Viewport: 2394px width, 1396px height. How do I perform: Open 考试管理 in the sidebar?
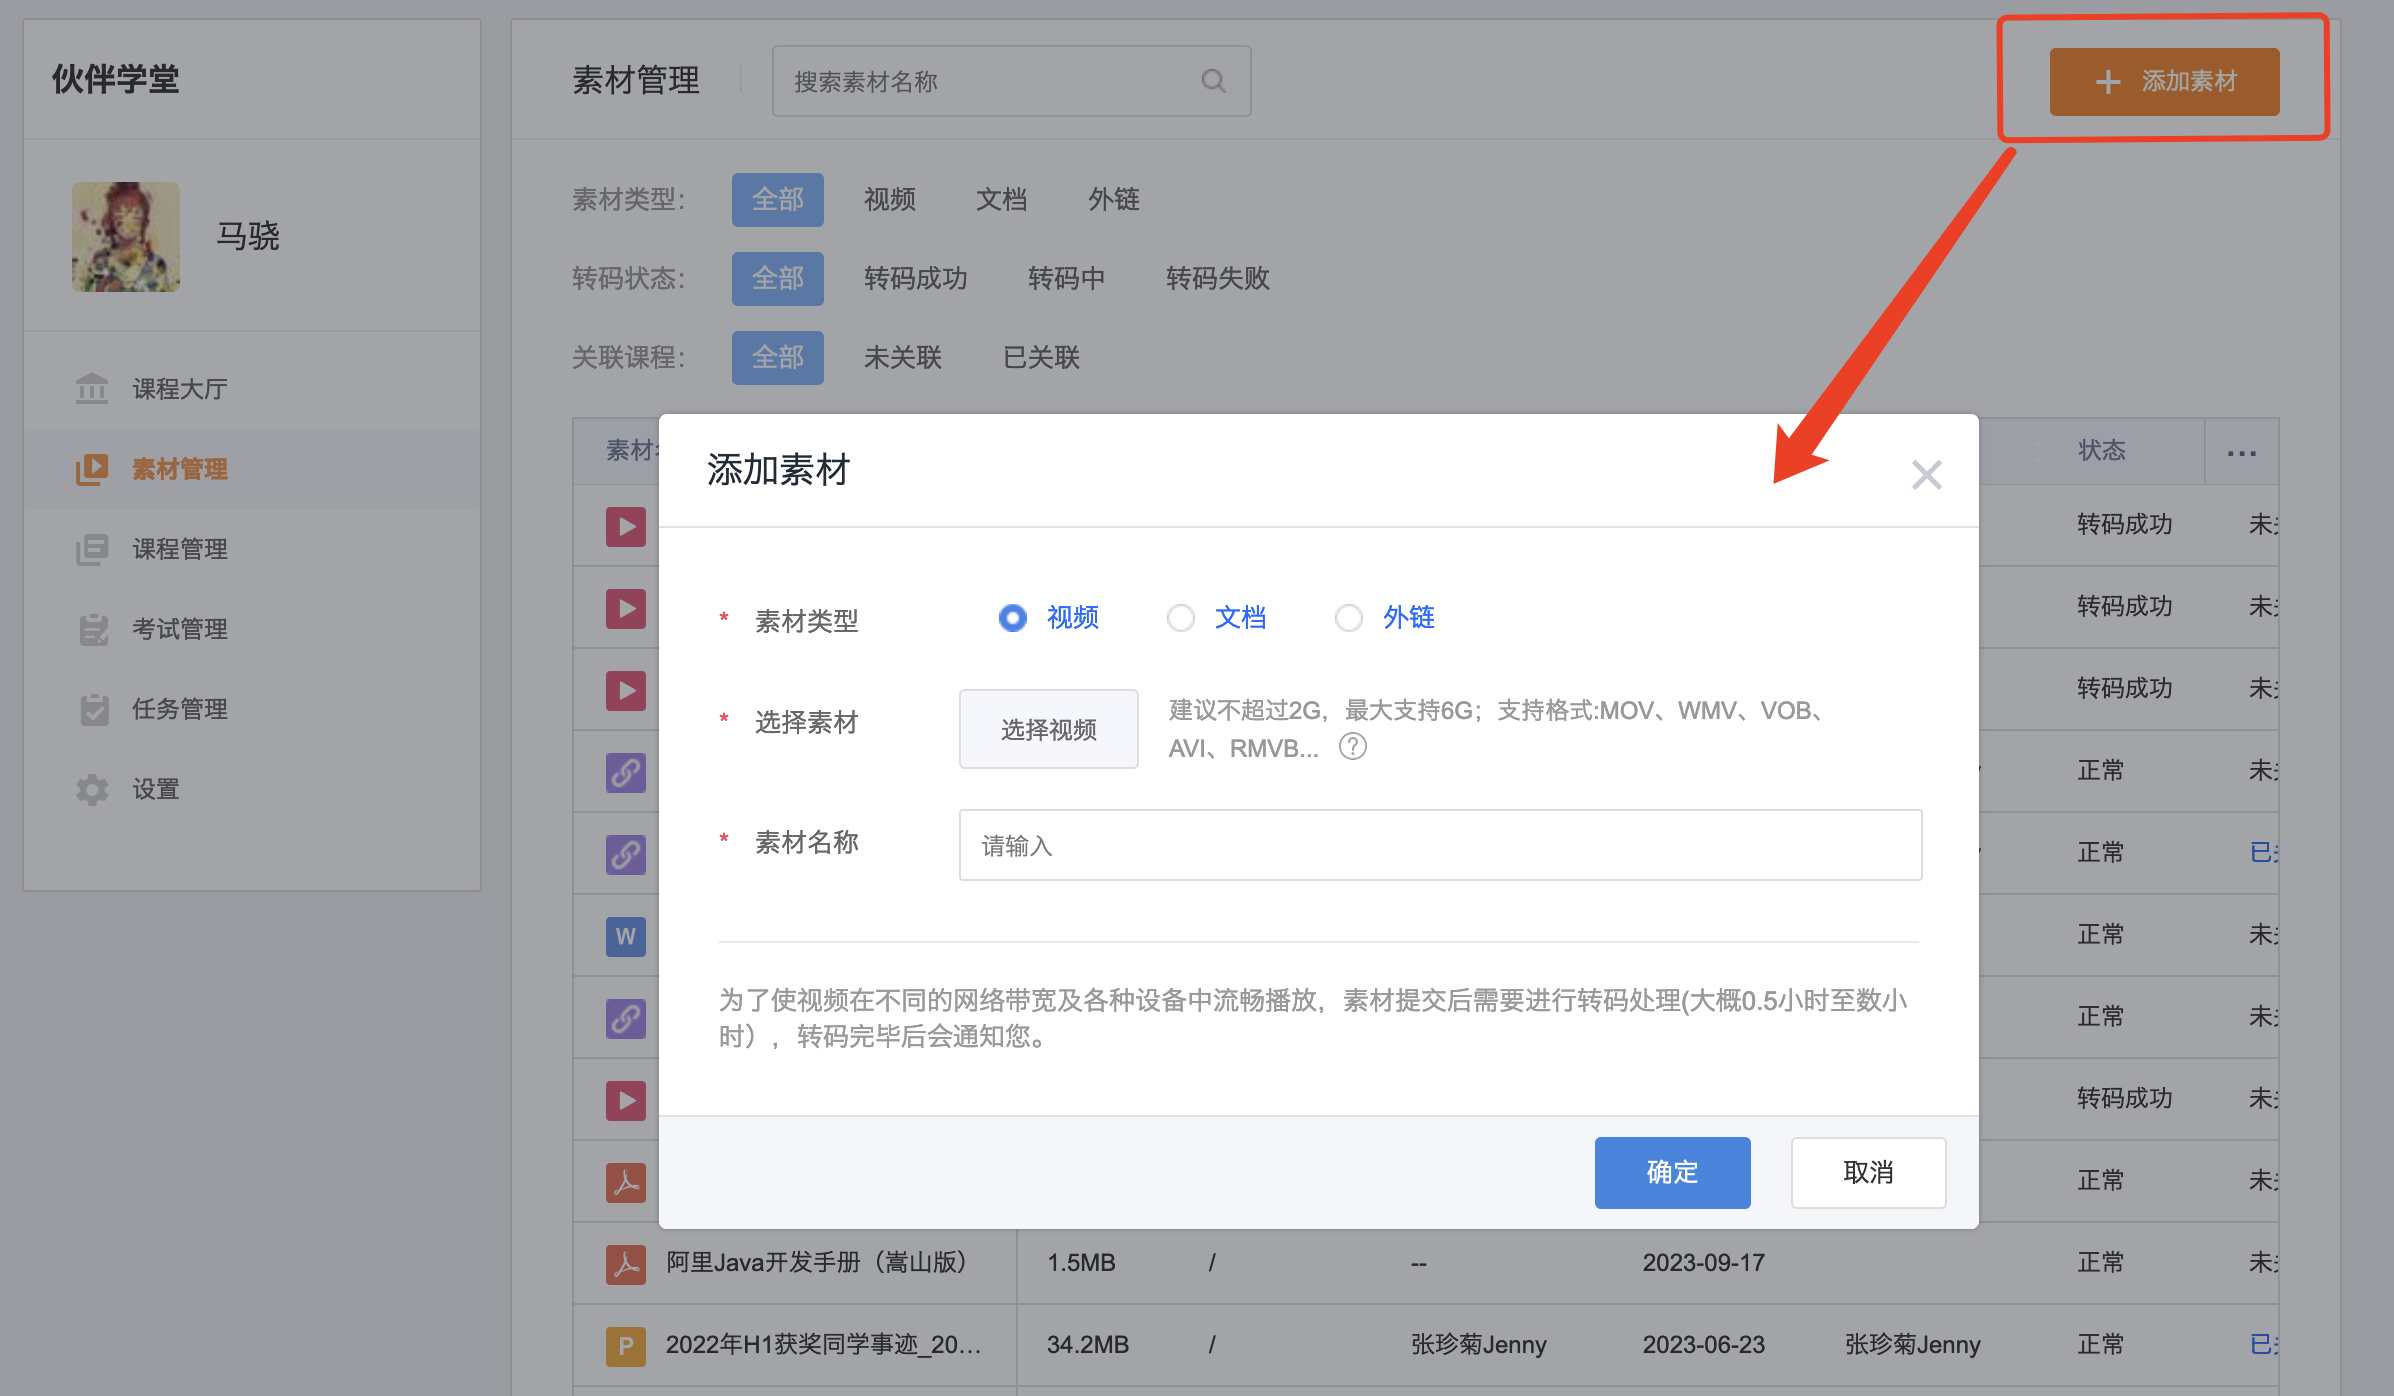[x=252, y=629]
